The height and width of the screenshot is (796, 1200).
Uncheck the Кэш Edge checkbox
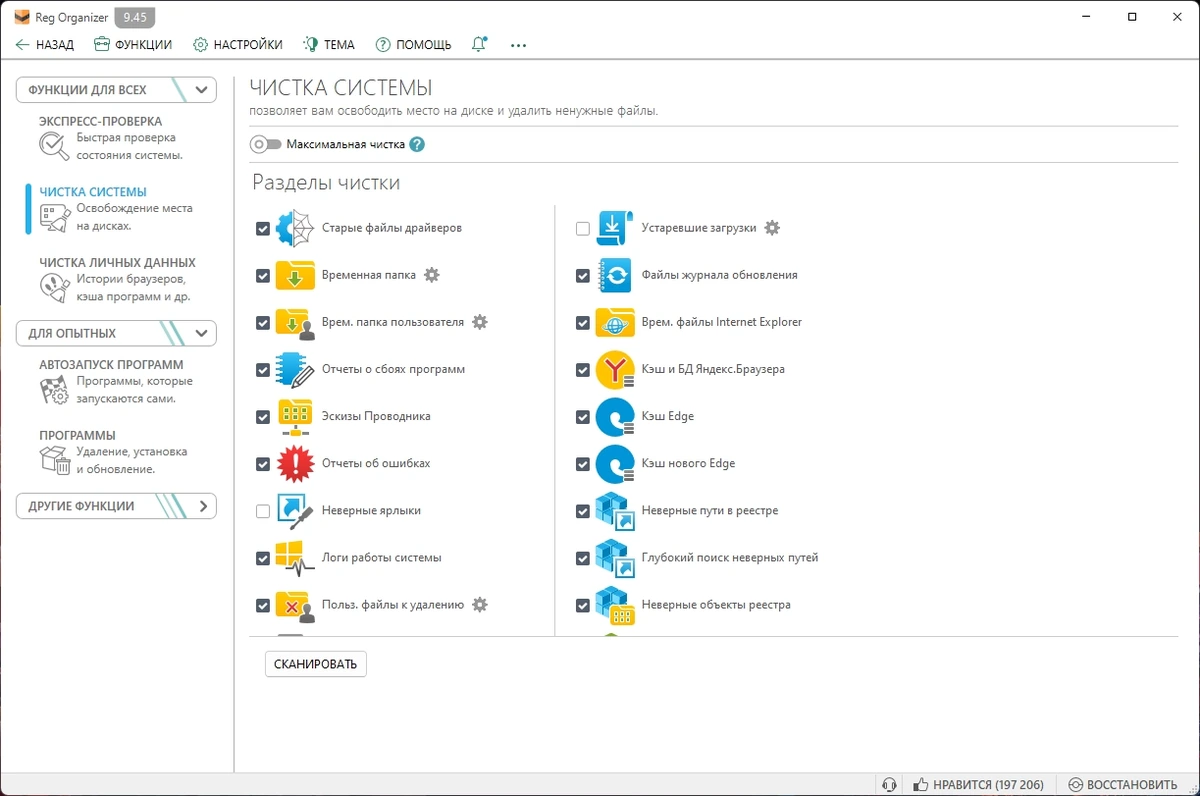pos(583,417)
